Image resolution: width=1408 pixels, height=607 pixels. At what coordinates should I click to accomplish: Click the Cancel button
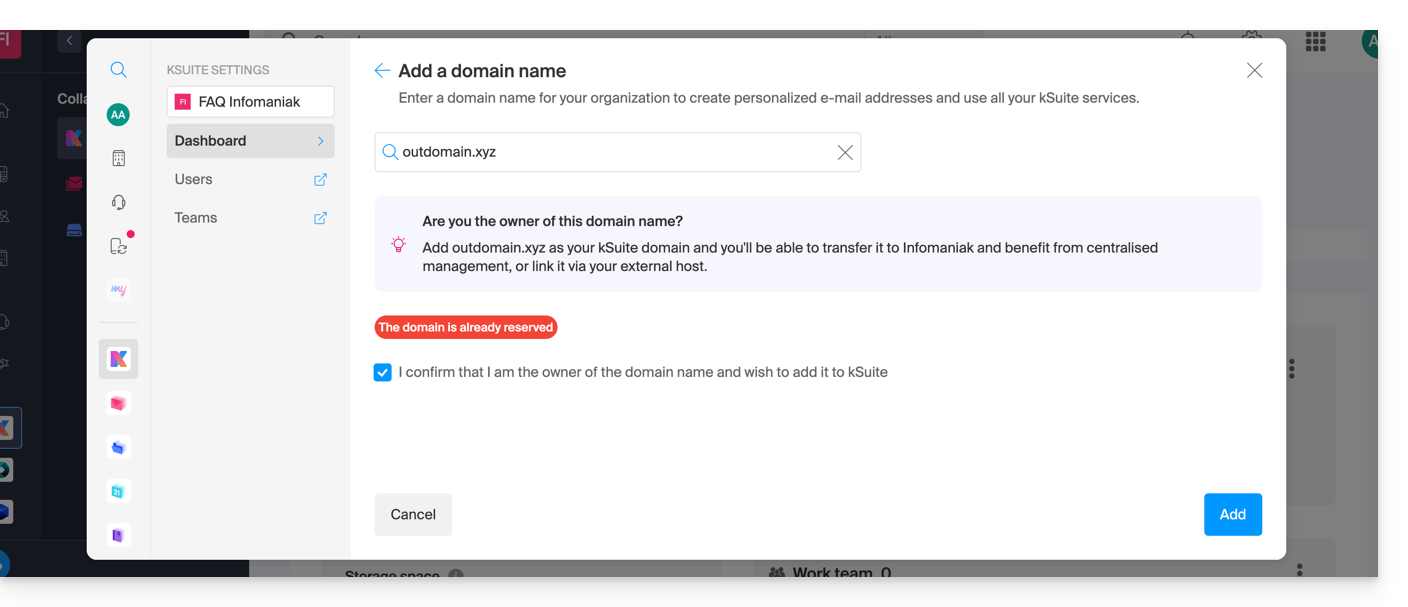(413, 515)
